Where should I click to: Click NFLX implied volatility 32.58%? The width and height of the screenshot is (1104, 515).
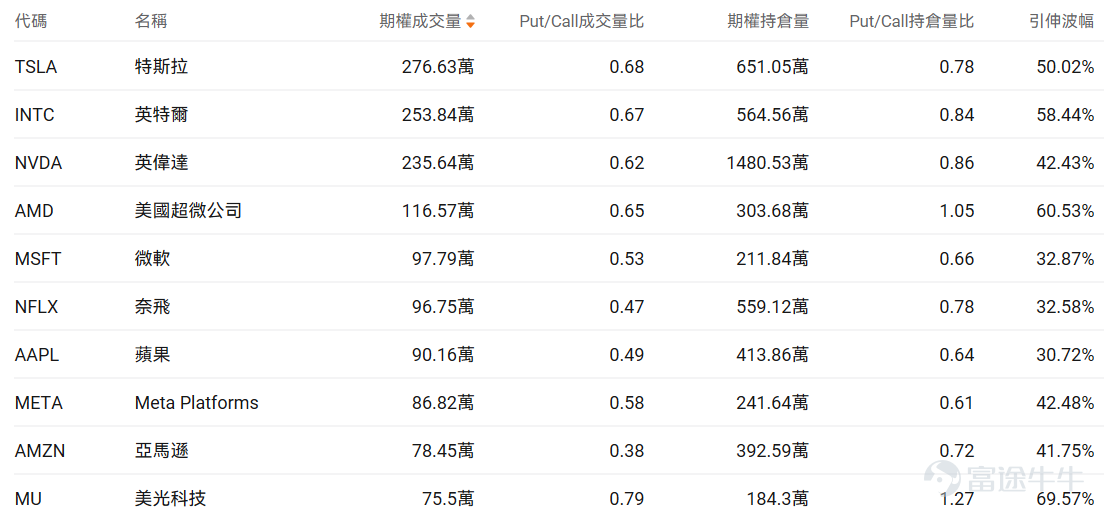(1065, 306)
